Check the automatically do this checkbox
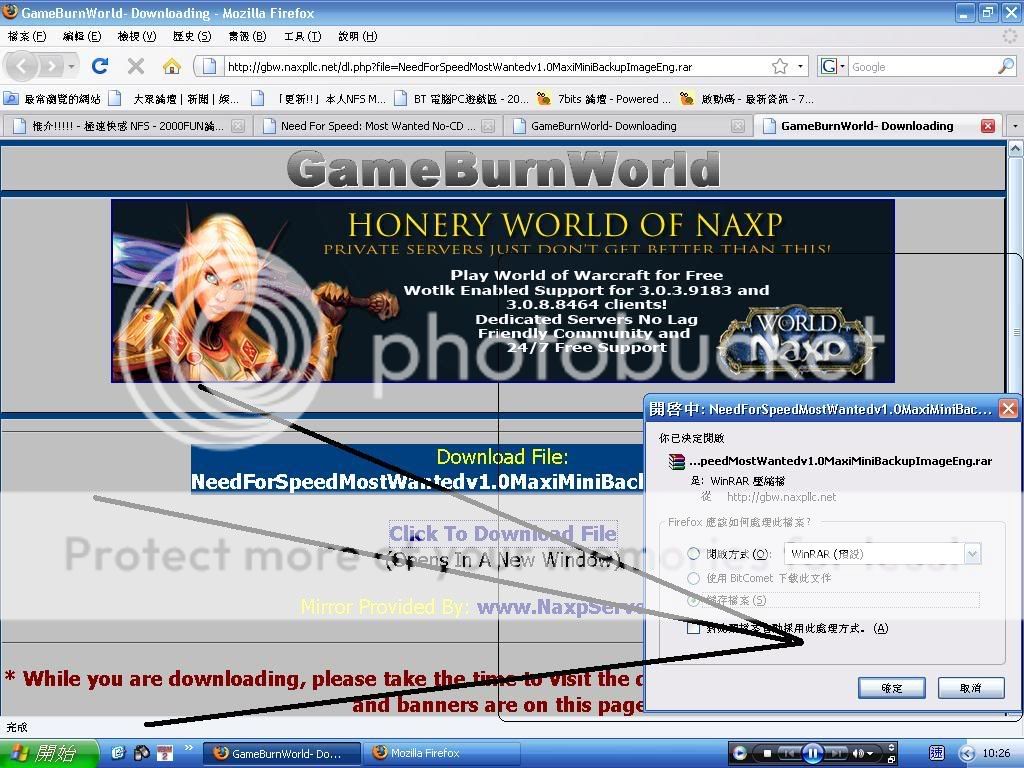This screenshot has width=1024, height=768. [694, 628]
